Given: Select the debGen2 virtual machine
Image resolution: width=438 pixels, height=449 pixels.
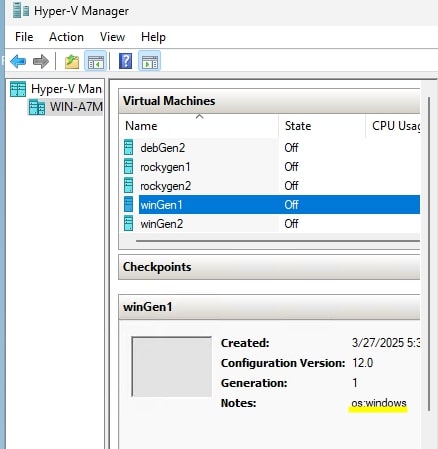Looking at the screenshot, I should [x=162, y=148].
